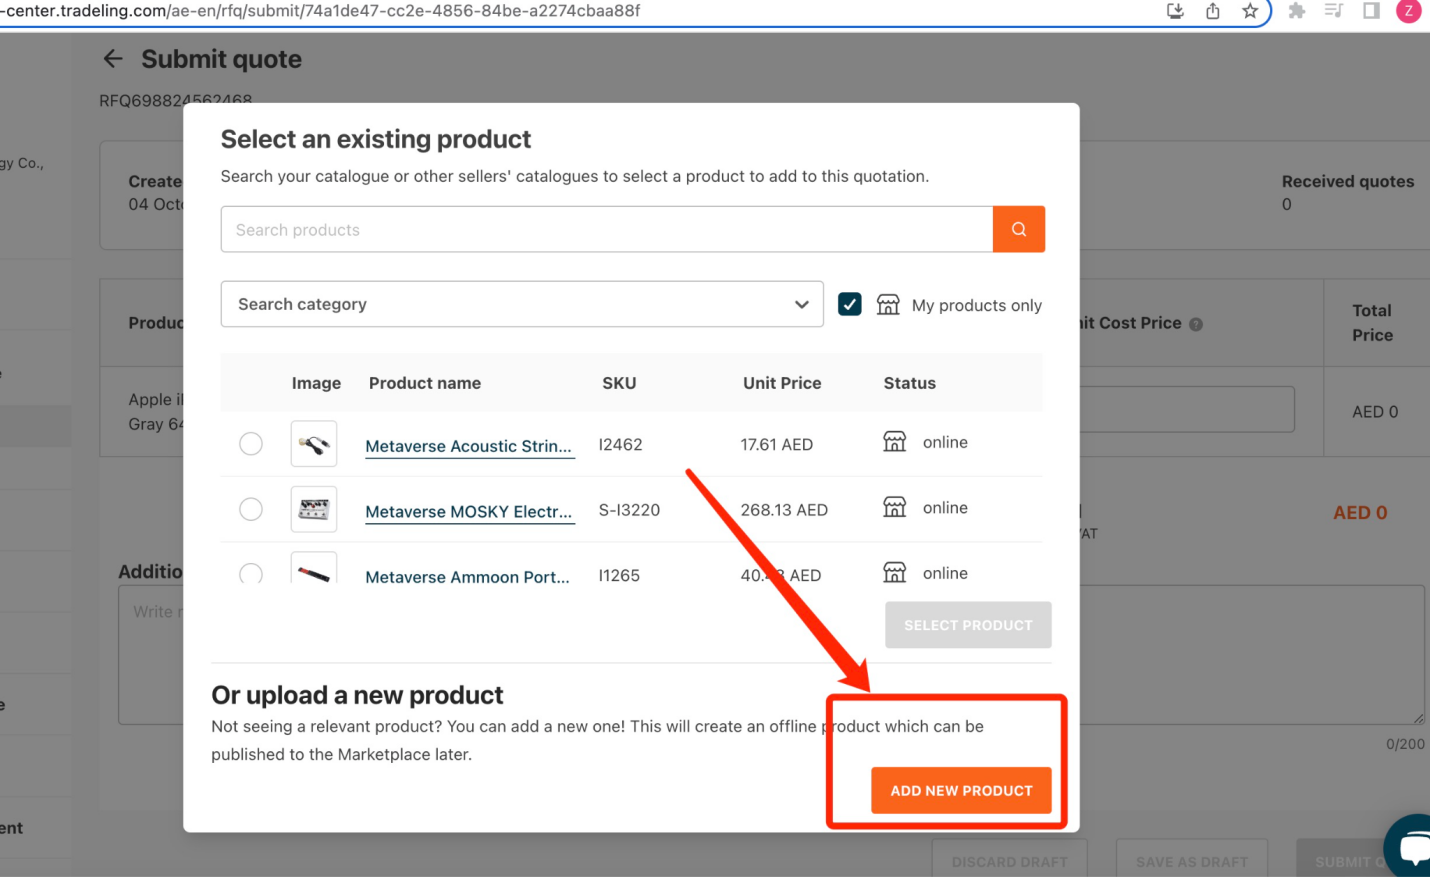Click the ADD NEW PRODUCT button

(x=960, y=790)
